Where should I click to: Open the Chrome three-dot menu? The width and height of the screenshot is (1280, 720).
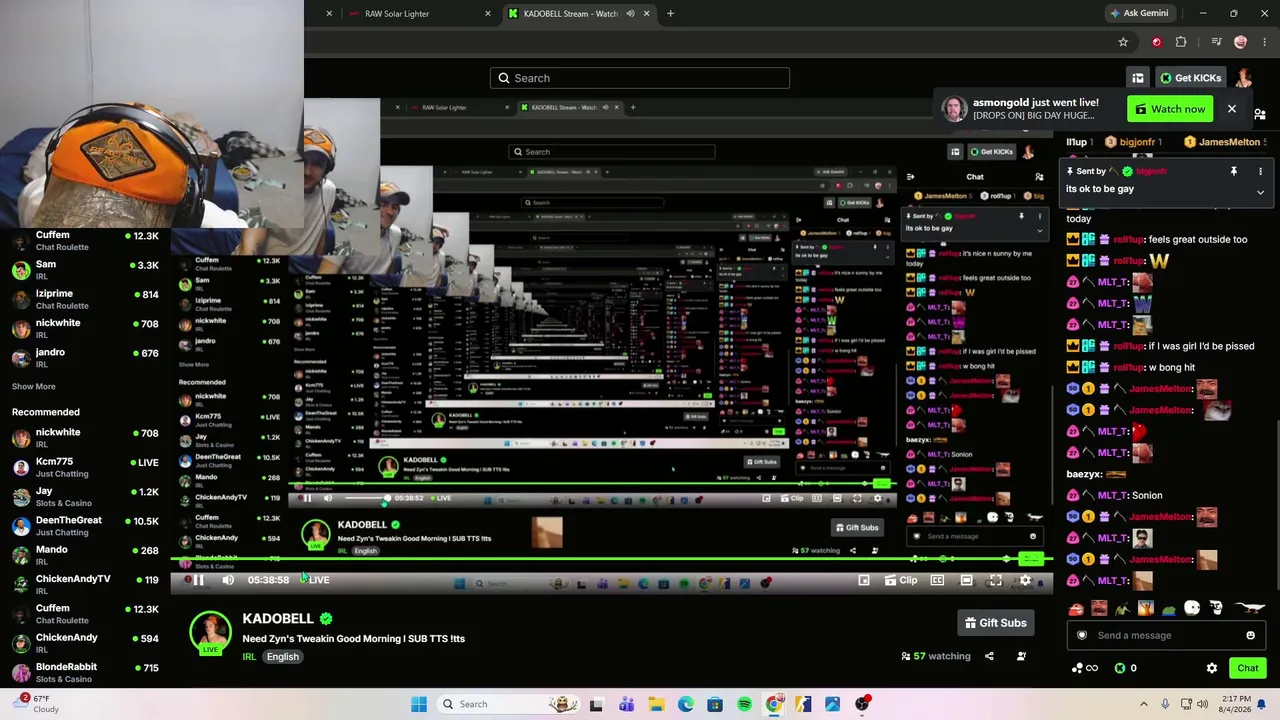pos(1265,42)
